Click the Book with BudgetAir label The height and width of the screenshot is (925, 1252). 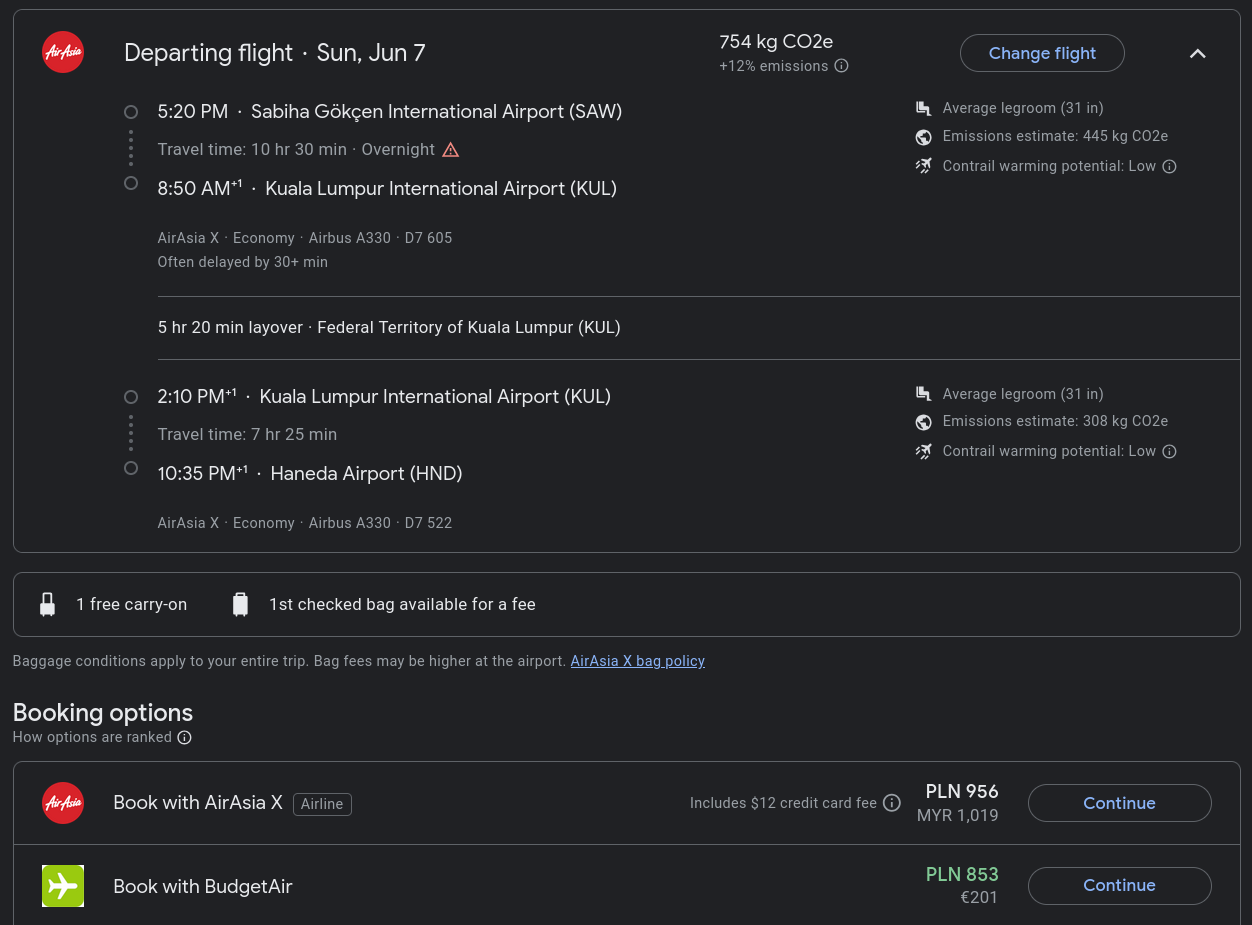coord(203,886)
